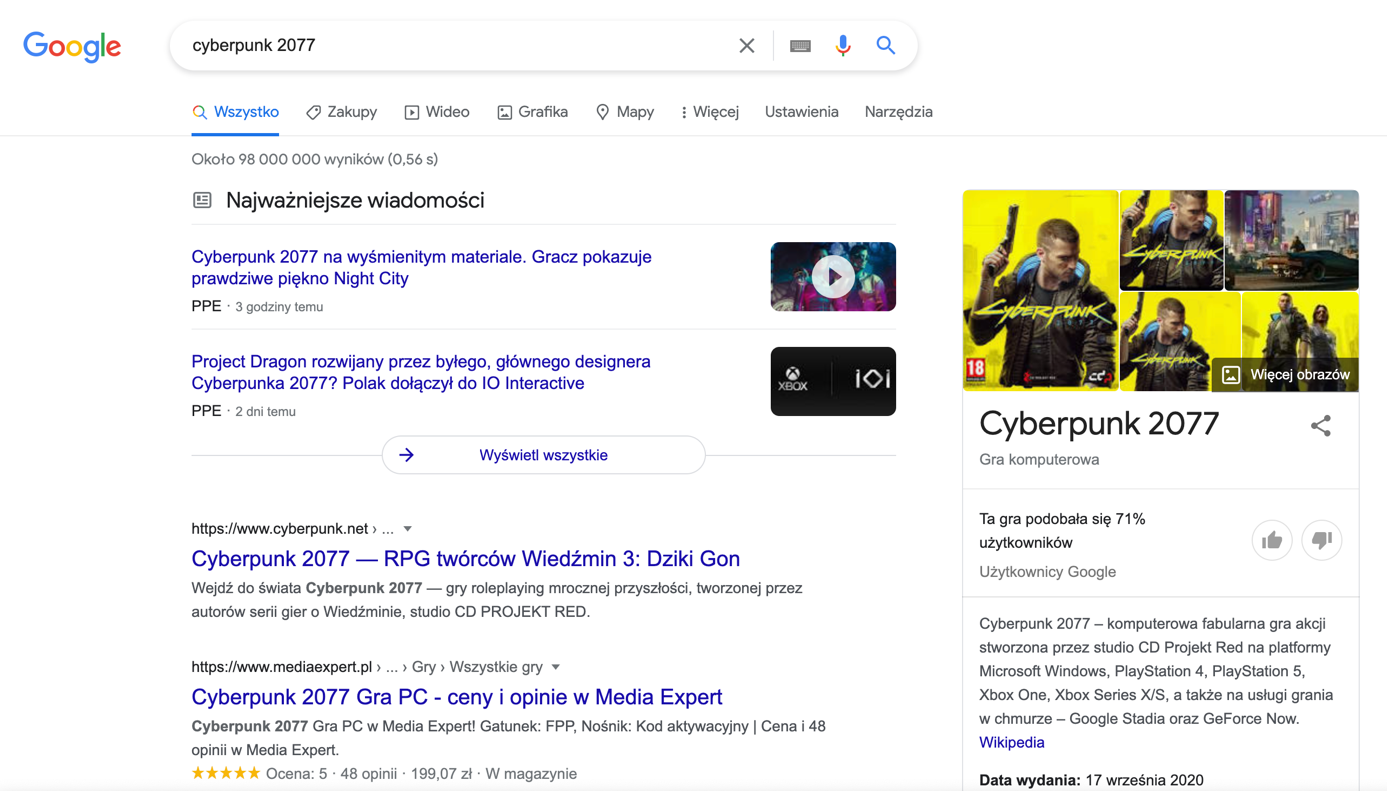Expand dropdown arrow next to mediaexpert.pl URL
1387x791 pixels.
(556, 667)
